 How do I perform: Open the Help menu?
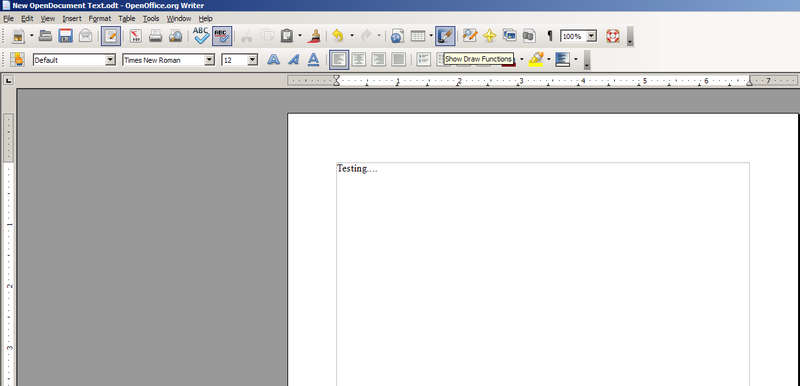tap(205, 18)
